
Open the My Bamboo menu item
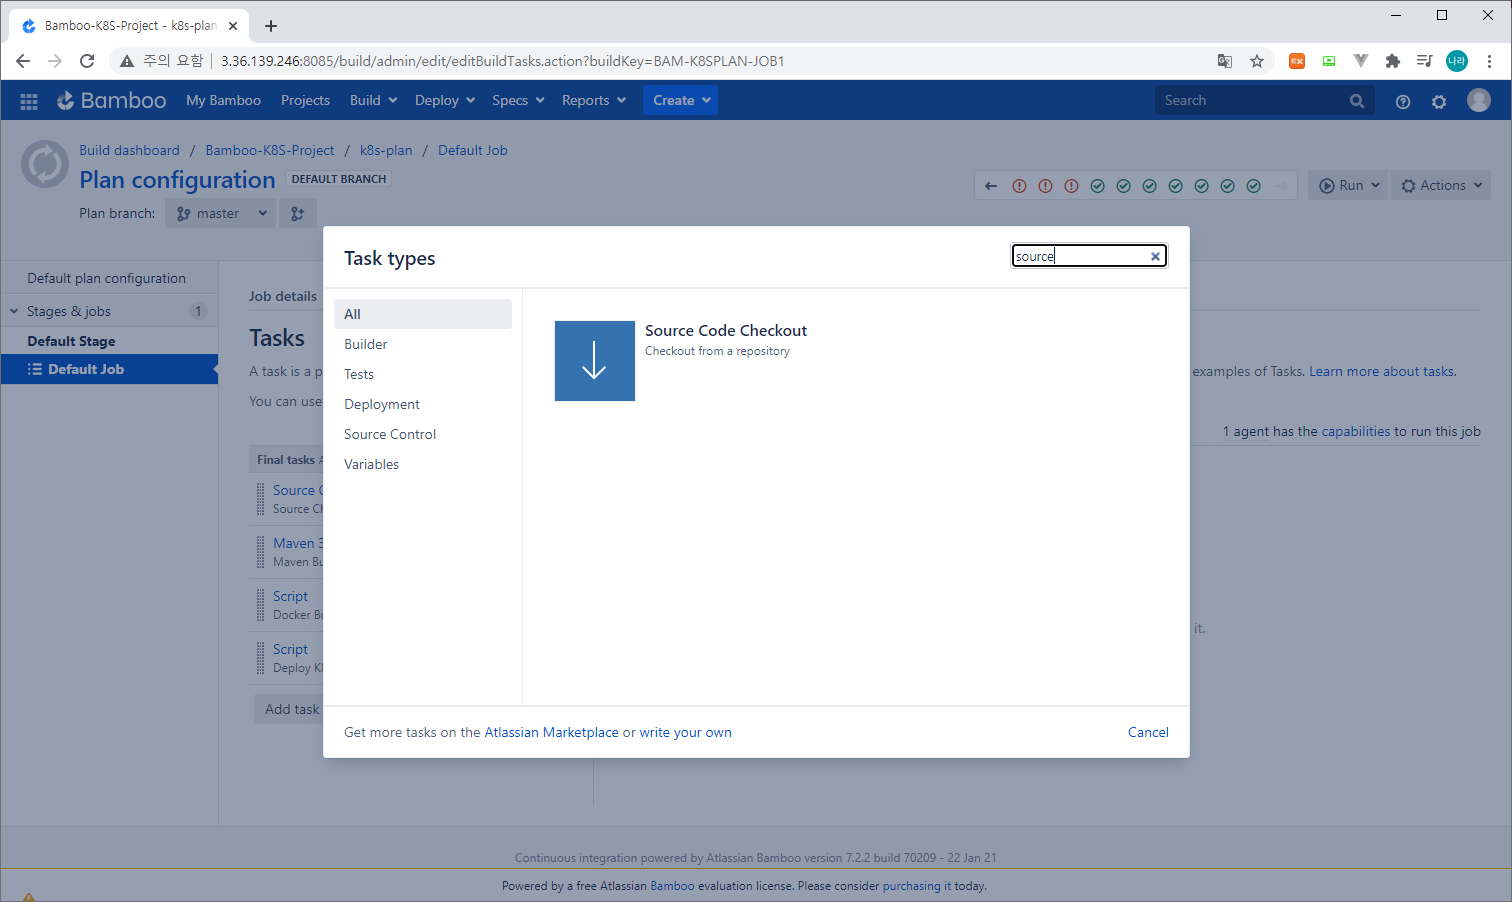(x=223, y=100)
